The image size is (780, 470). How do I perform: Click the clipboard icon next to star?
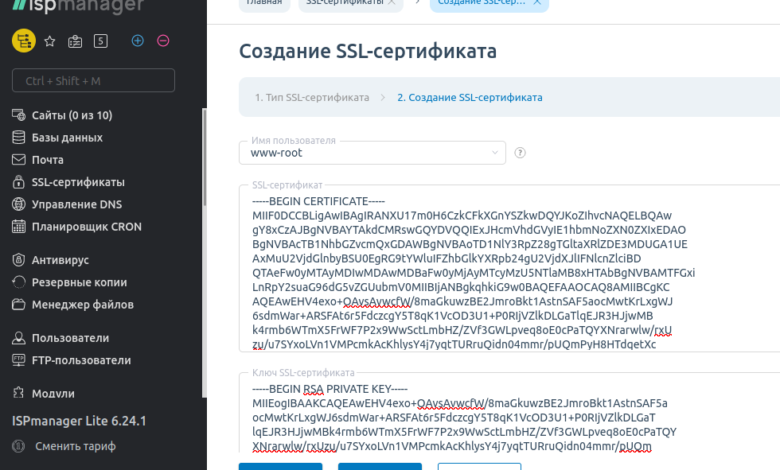tap(75, 41)
